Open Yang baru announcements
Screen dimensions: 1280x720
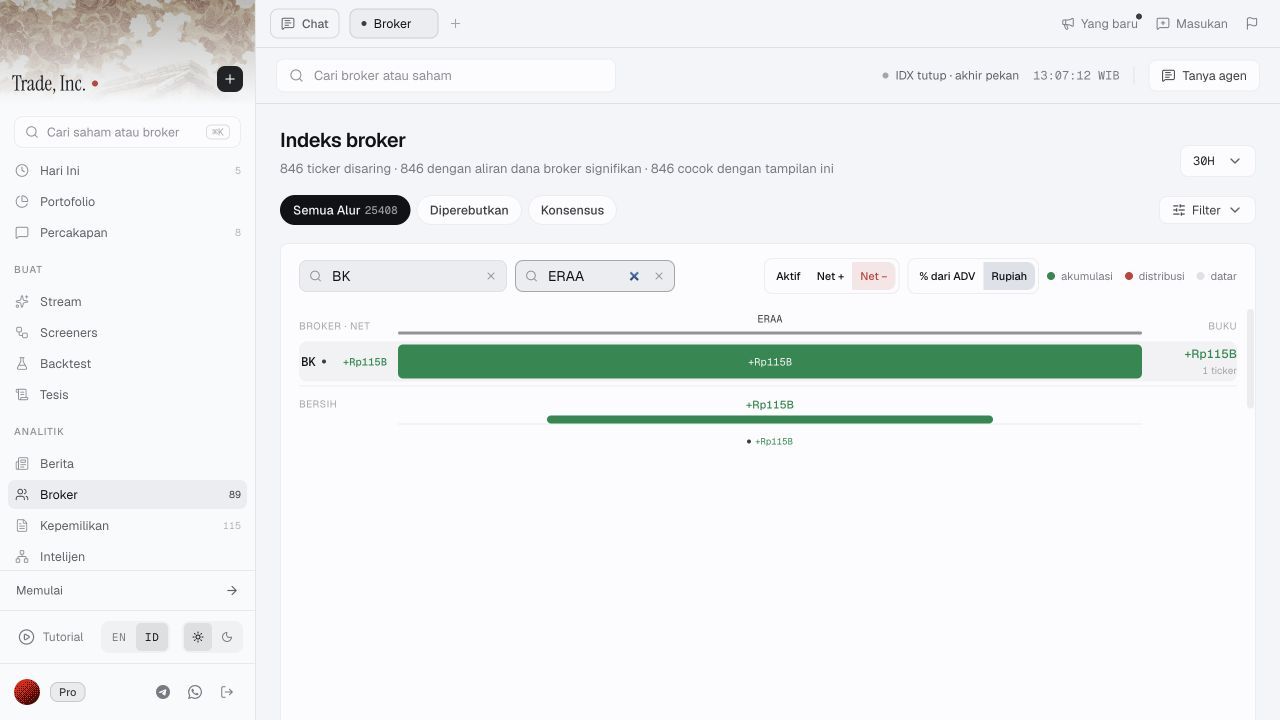(x=1100, y=23)
